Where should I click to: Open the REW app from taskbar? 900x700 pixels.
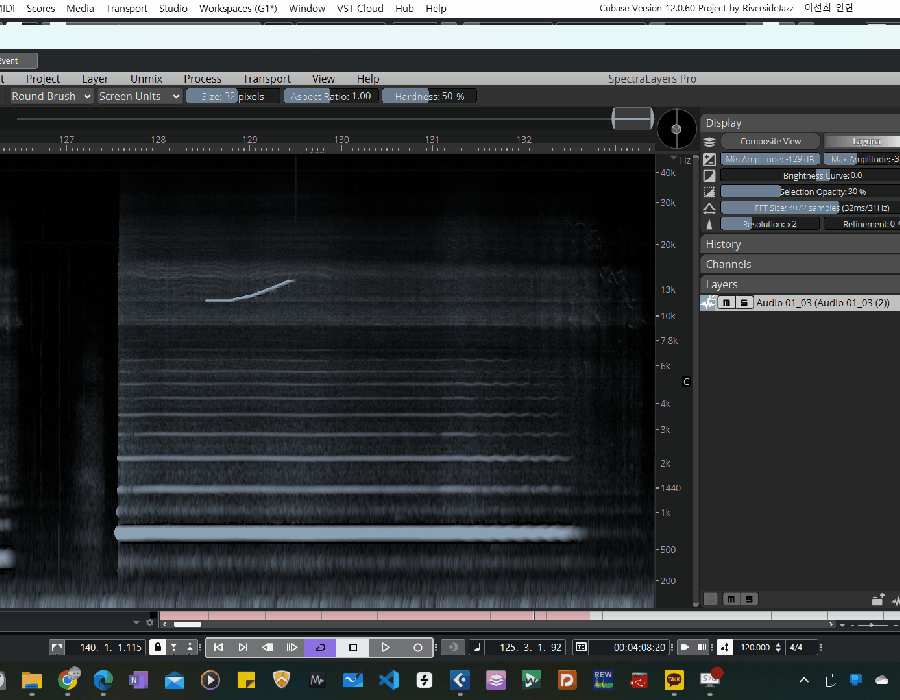tap(603, 680)
